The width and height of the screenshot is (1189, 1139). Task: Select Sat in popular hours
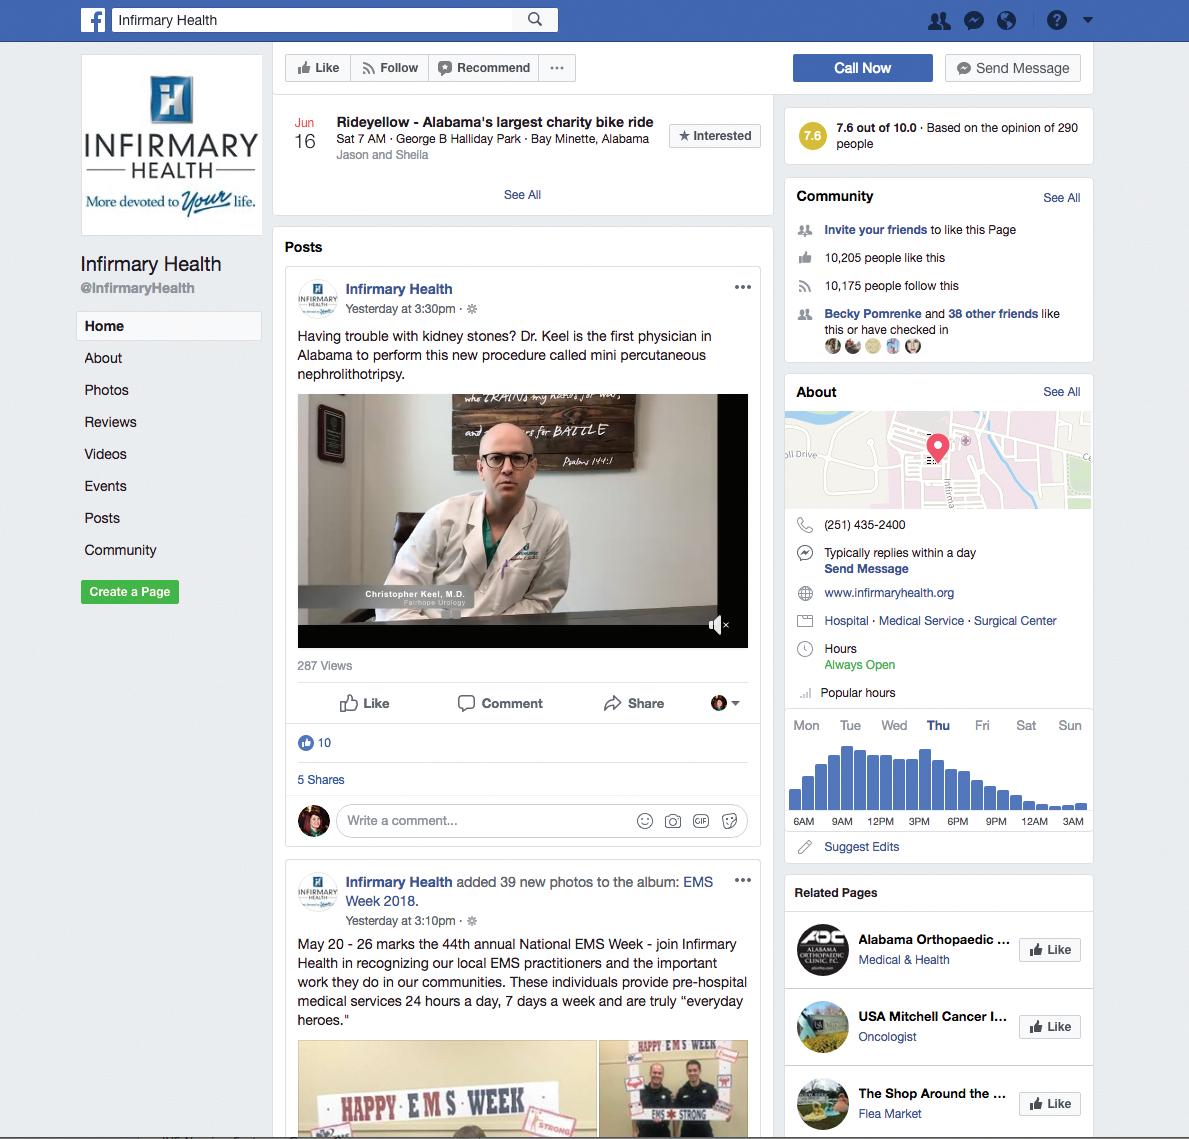click(x=1025, y=725)
